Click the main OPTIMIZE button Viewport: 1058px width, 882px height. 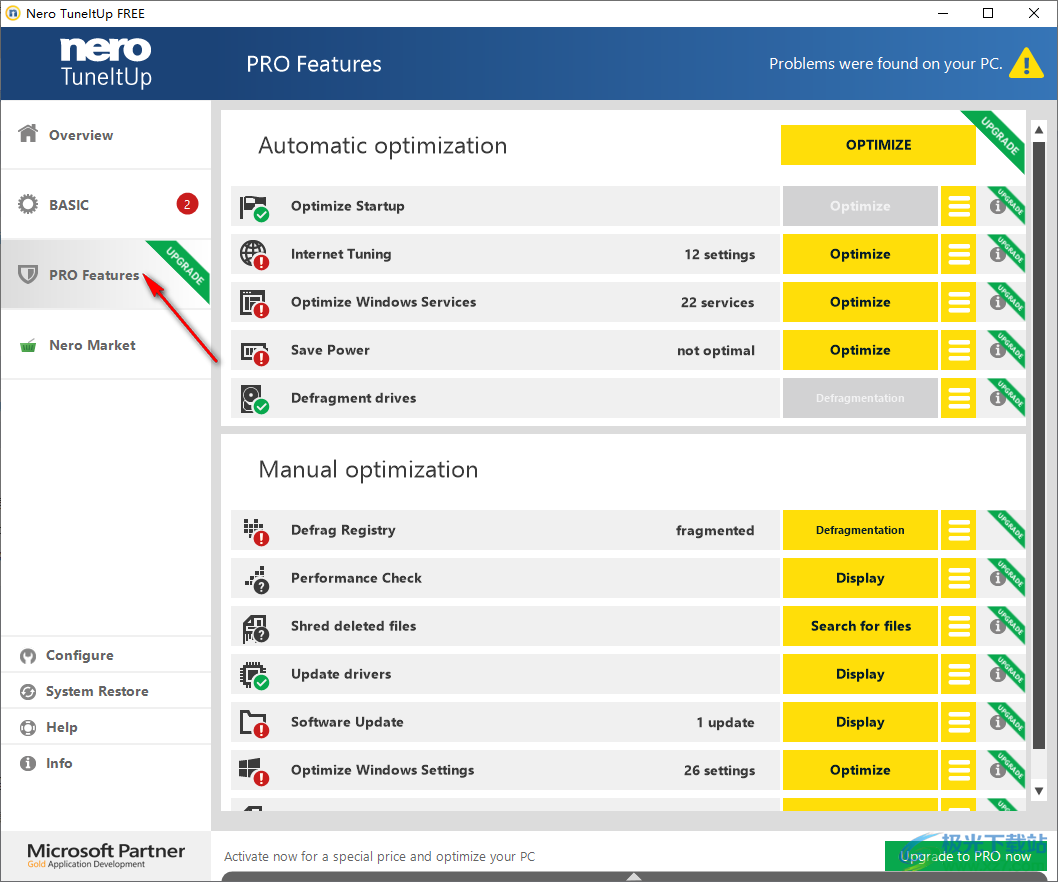click(x=878, y=144)
